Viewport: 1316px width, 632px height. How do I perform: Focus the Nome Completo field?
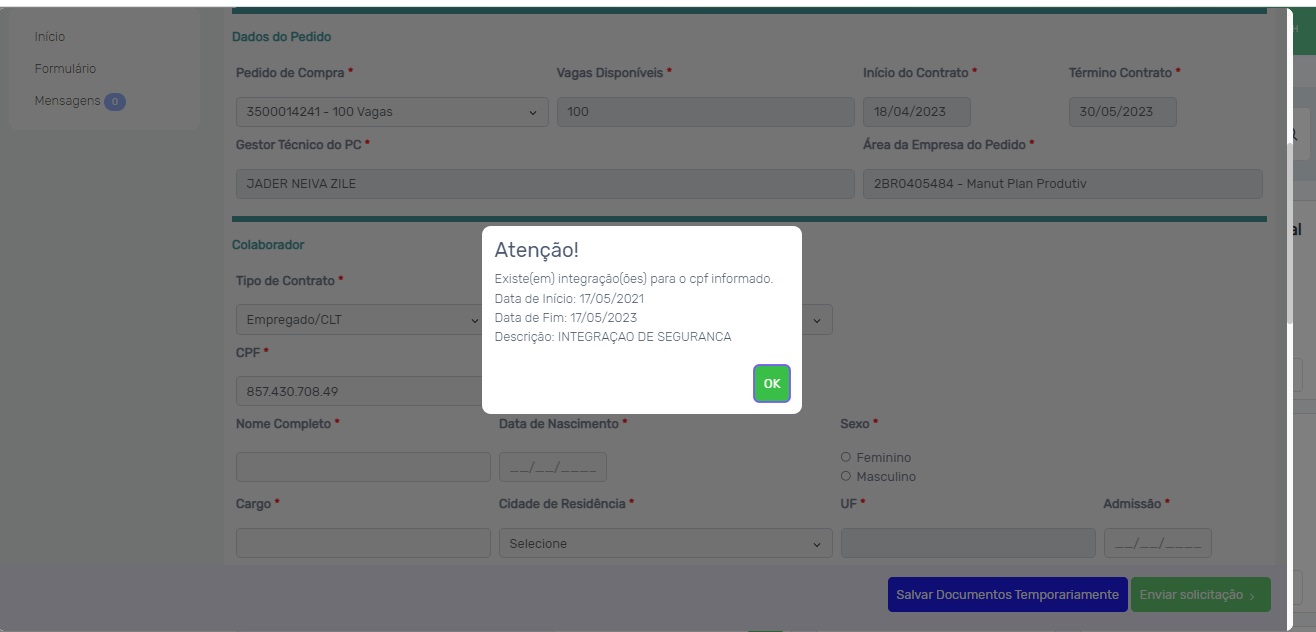coord(363,467)
